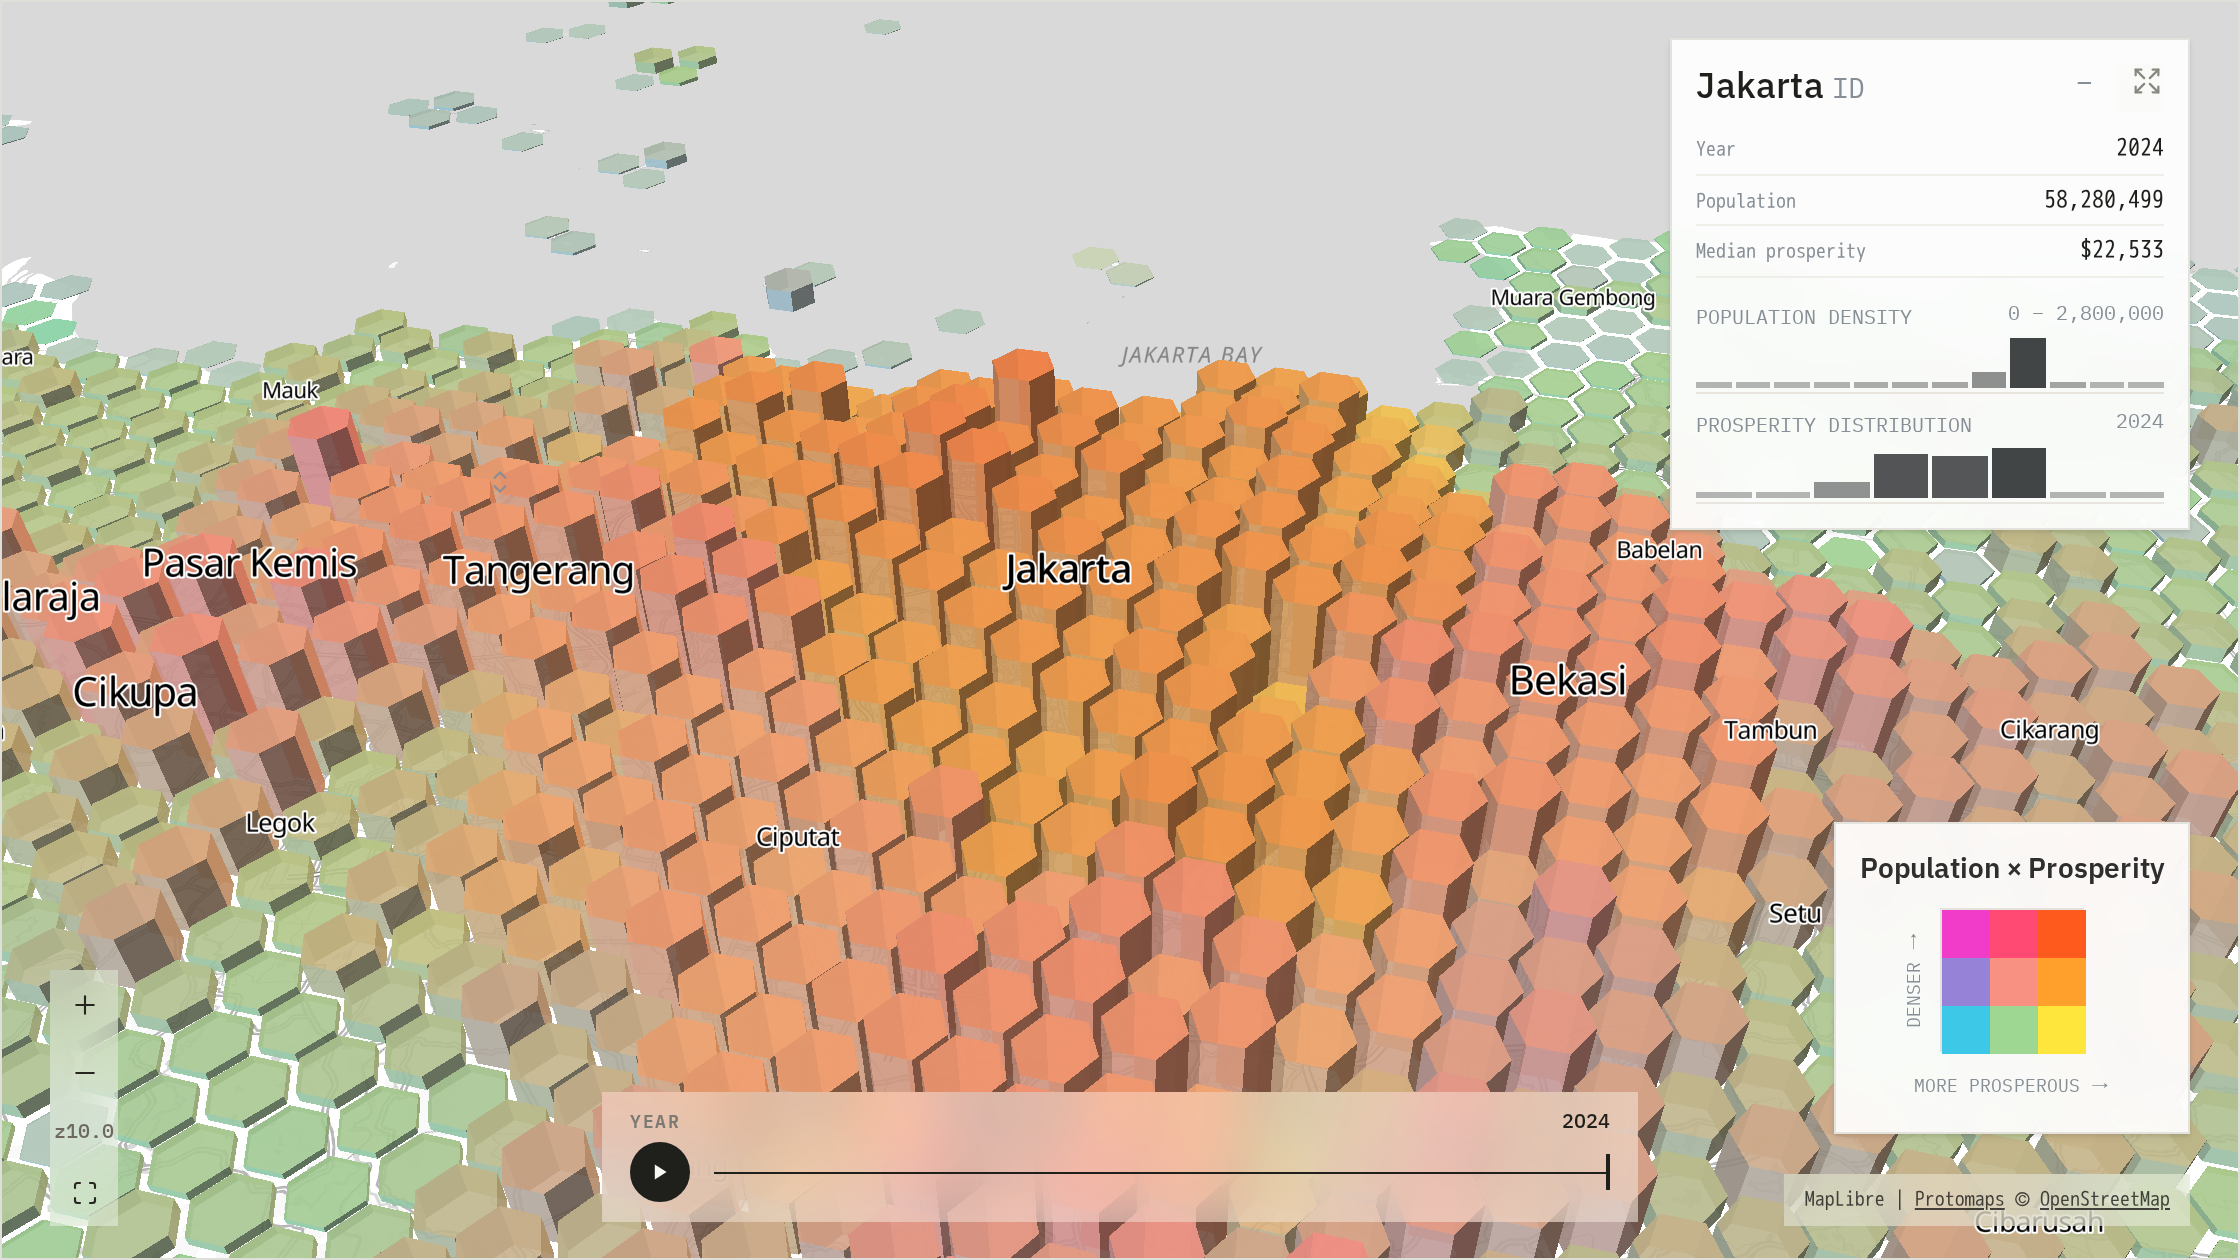Click the z10.0 zoom level indicator
The image size is (2240, 1260).
tap(84, 1131)
